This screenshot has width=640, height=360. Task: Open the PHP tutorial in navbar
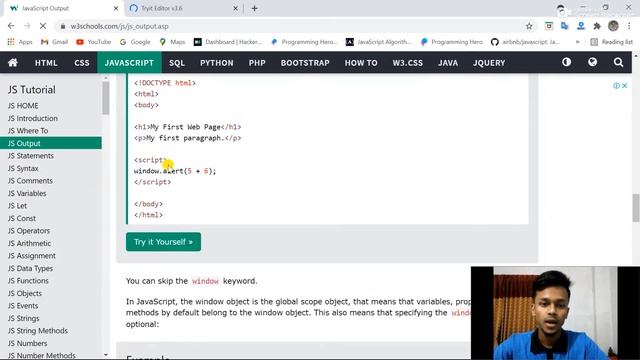tap(257, 63)
